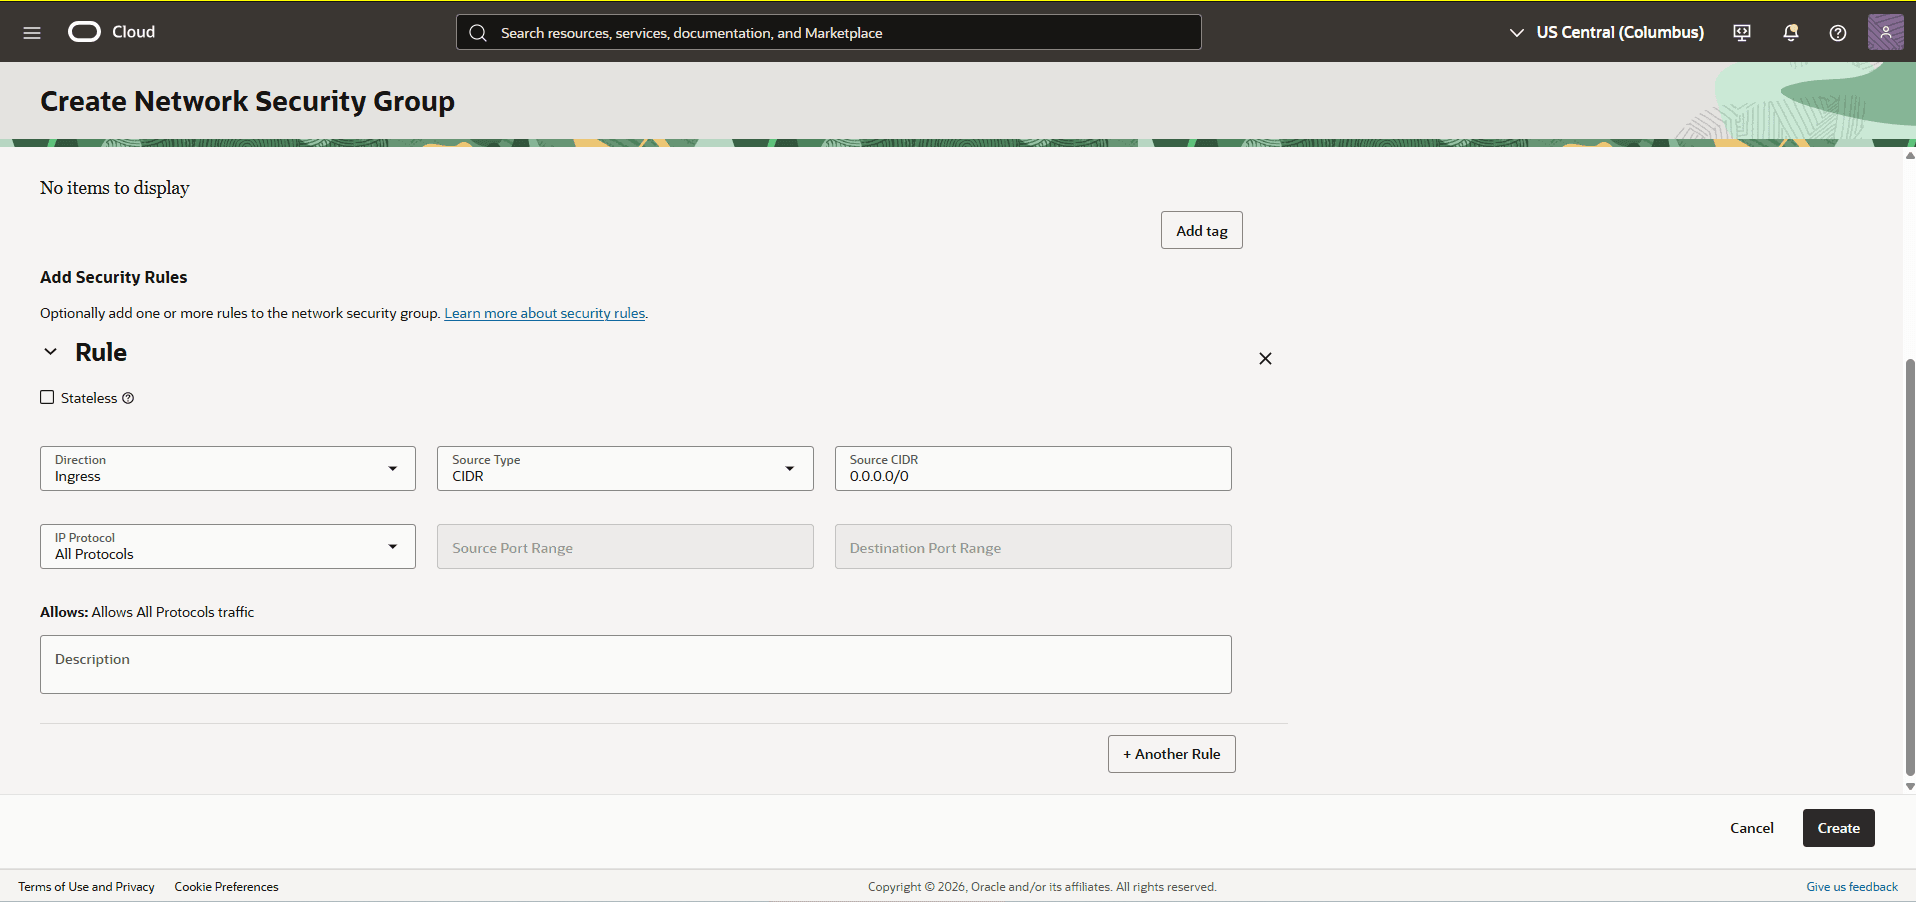Open the Cloud Shell developer tools icon
This screenshot has height=902, width=1916.
1742,33
